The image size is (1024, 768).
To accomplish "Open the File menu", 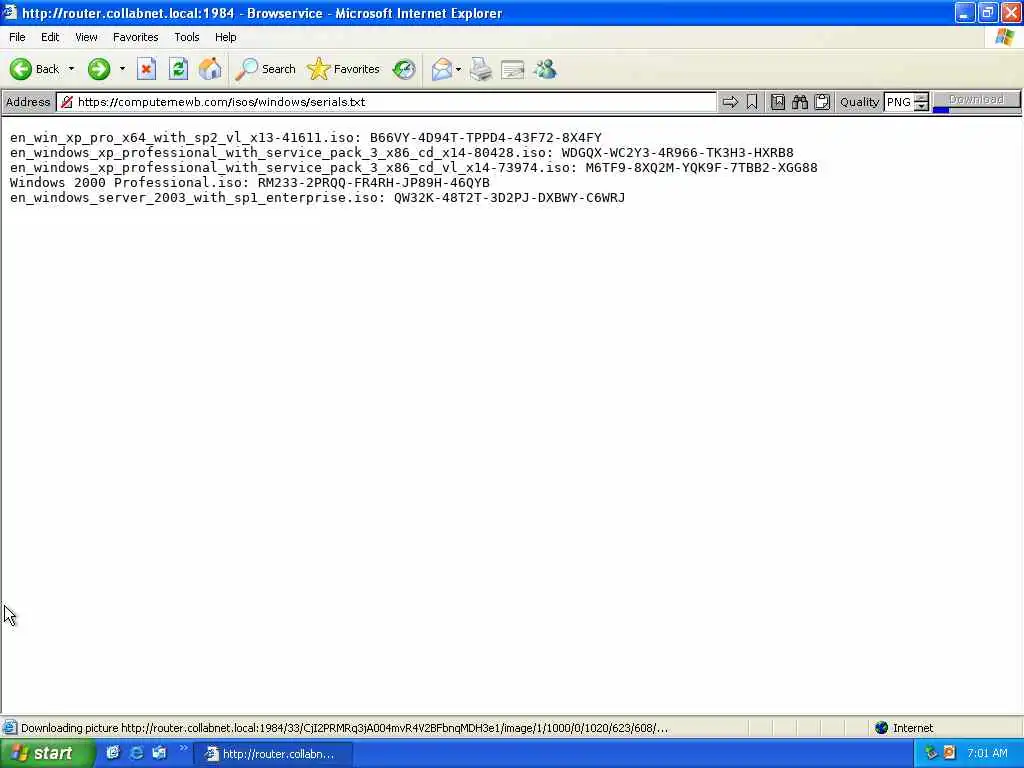I will (17, 37).
